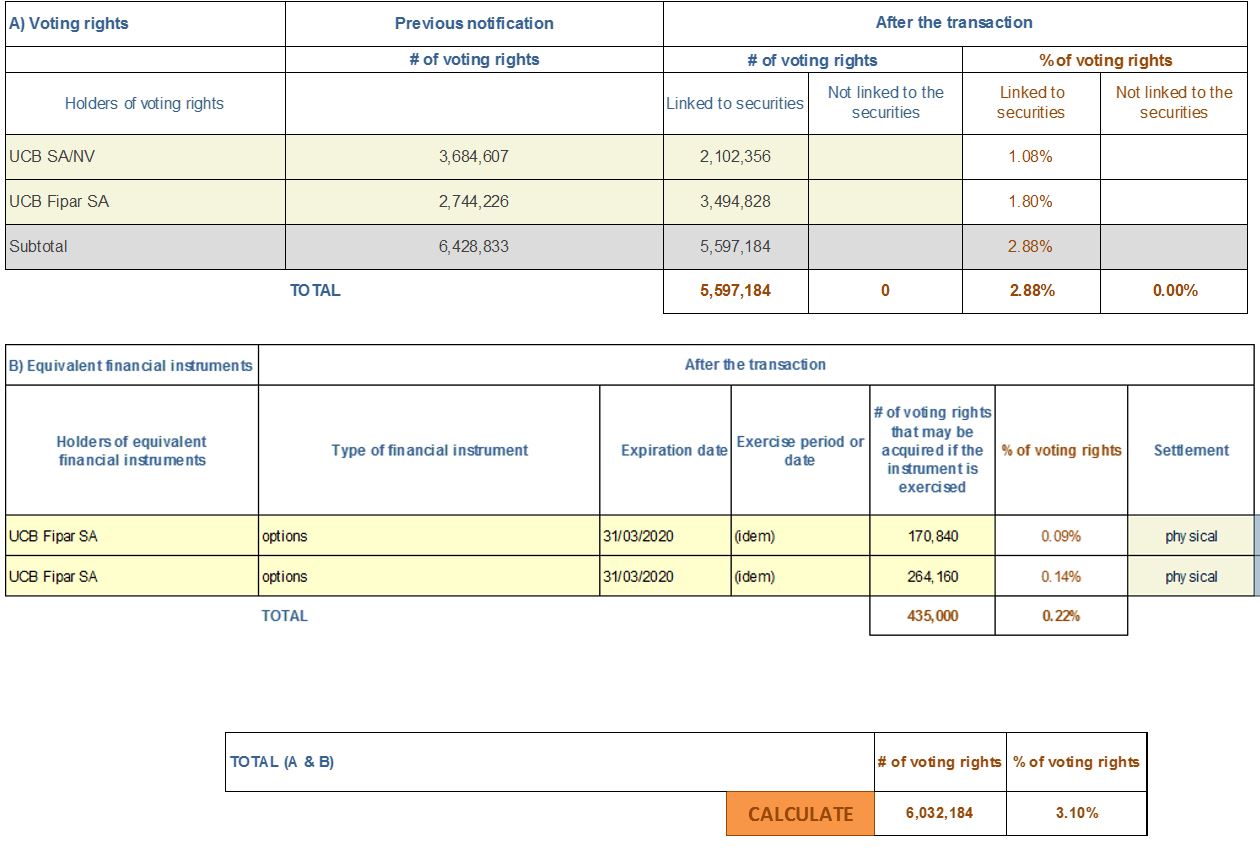The height and width of the screenshot is (867, 1260).
Task: Select "After the transaction" header in Voting rights table
Action: (954, 22)
